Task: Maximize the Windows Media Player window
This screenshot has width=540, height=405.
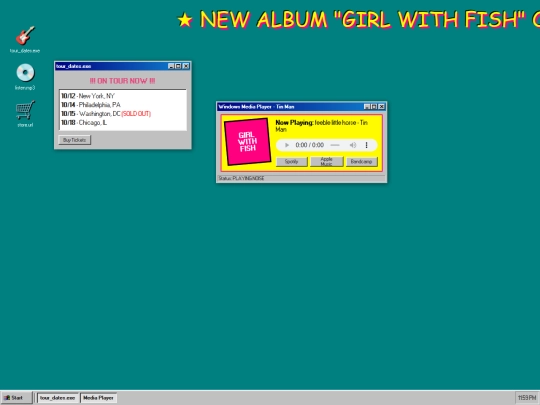Action: (374, 107)
